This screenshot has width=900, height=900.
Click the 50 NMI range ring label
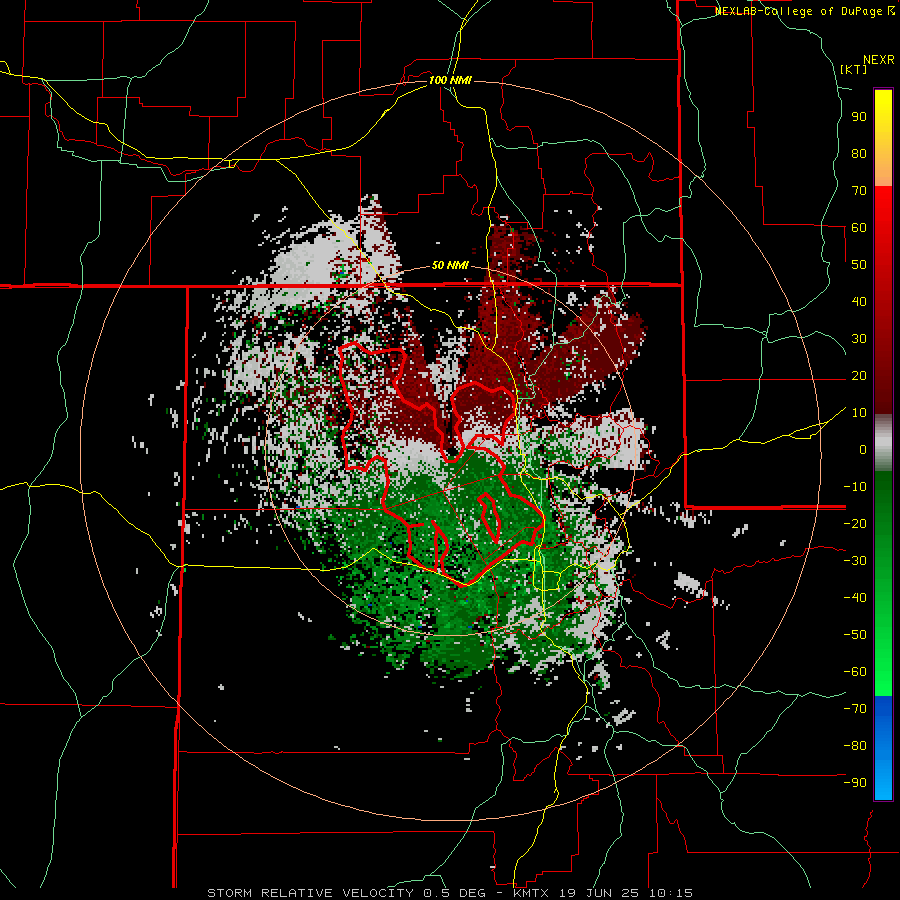tap(450, 265)
